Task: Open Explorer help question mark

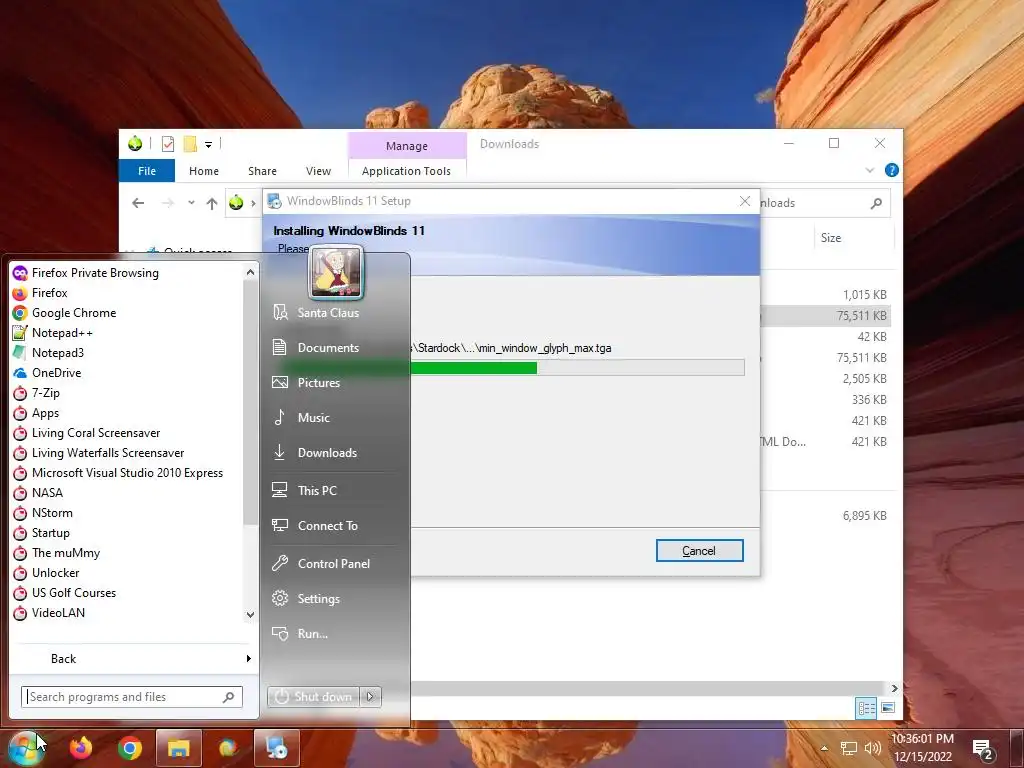Action: pos(891,170)
